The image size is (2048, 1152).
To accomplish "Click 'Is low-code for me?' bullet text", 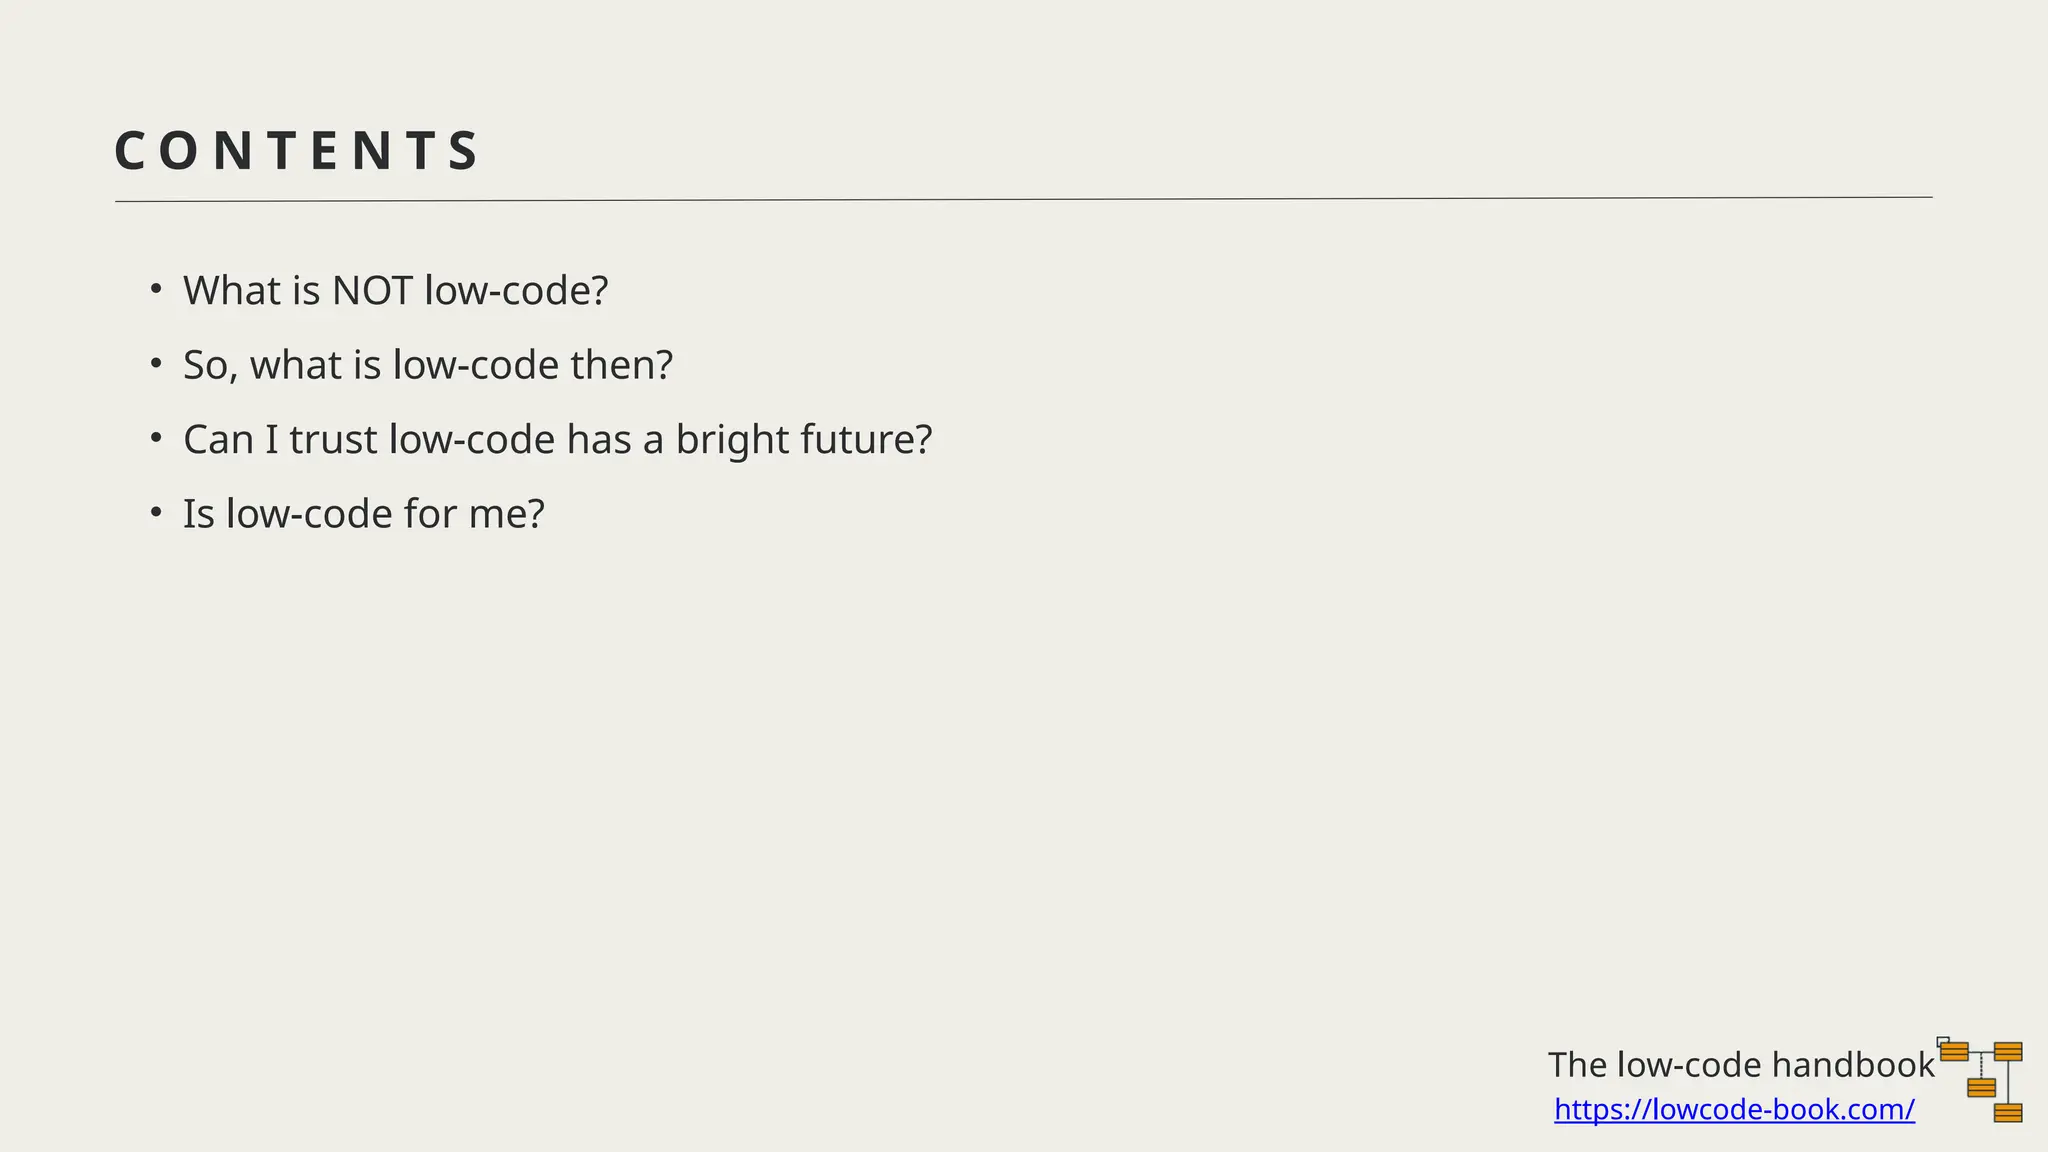I will [363, 514].
